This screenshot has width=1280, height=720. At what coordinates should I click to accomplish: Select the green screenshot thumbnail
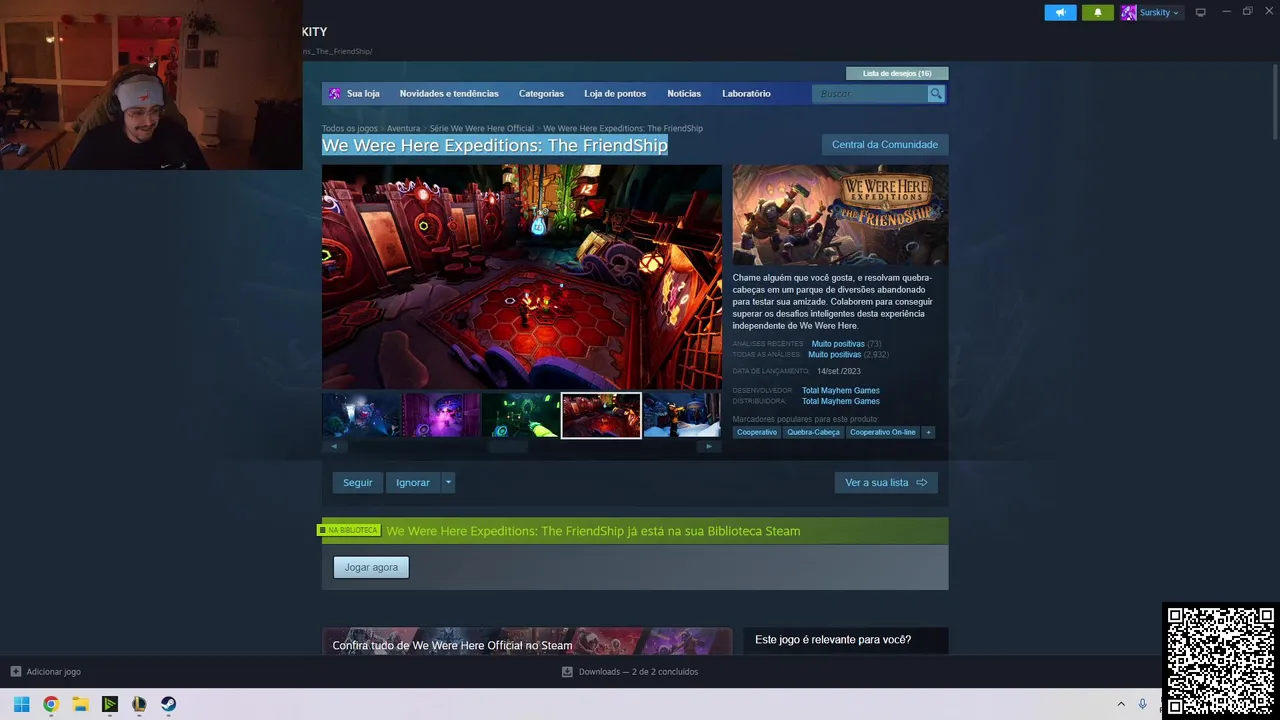(521, 415)
